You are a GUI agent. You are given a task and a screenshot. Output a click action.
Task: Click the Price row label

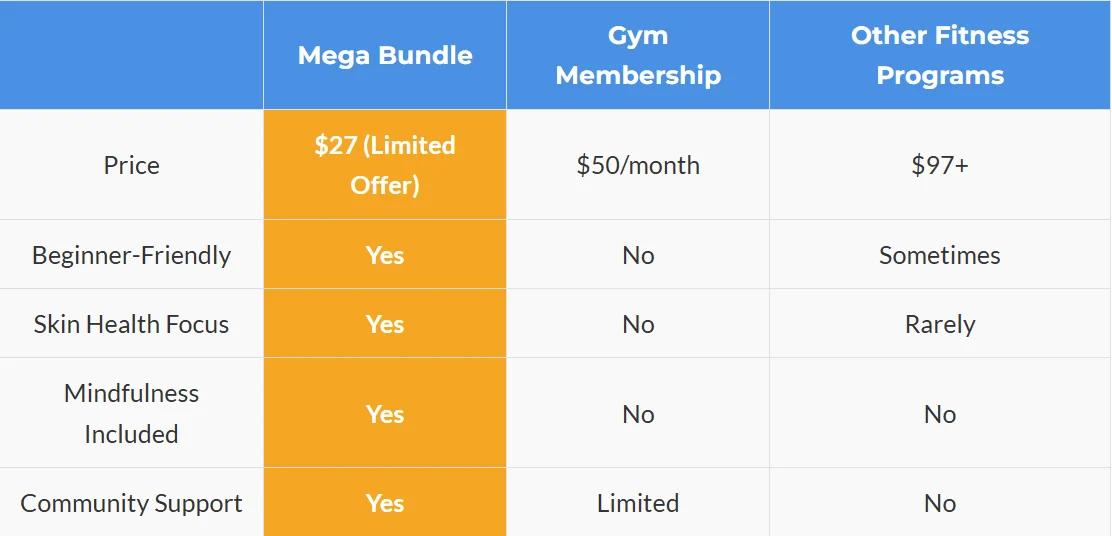click(x=132, y=165)
